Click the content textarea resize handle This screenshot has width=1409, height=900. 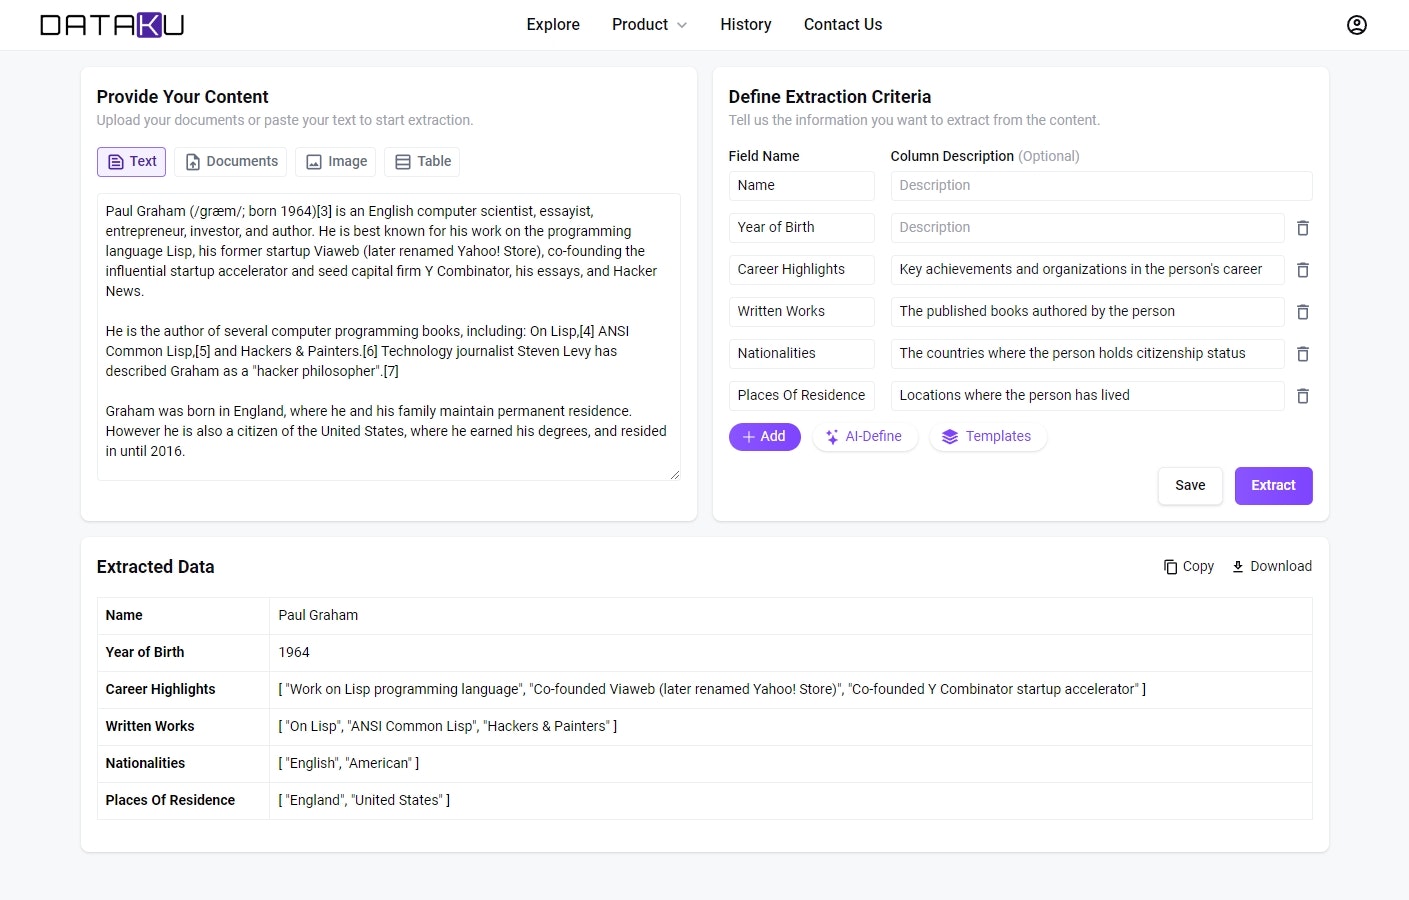(675, 475)
